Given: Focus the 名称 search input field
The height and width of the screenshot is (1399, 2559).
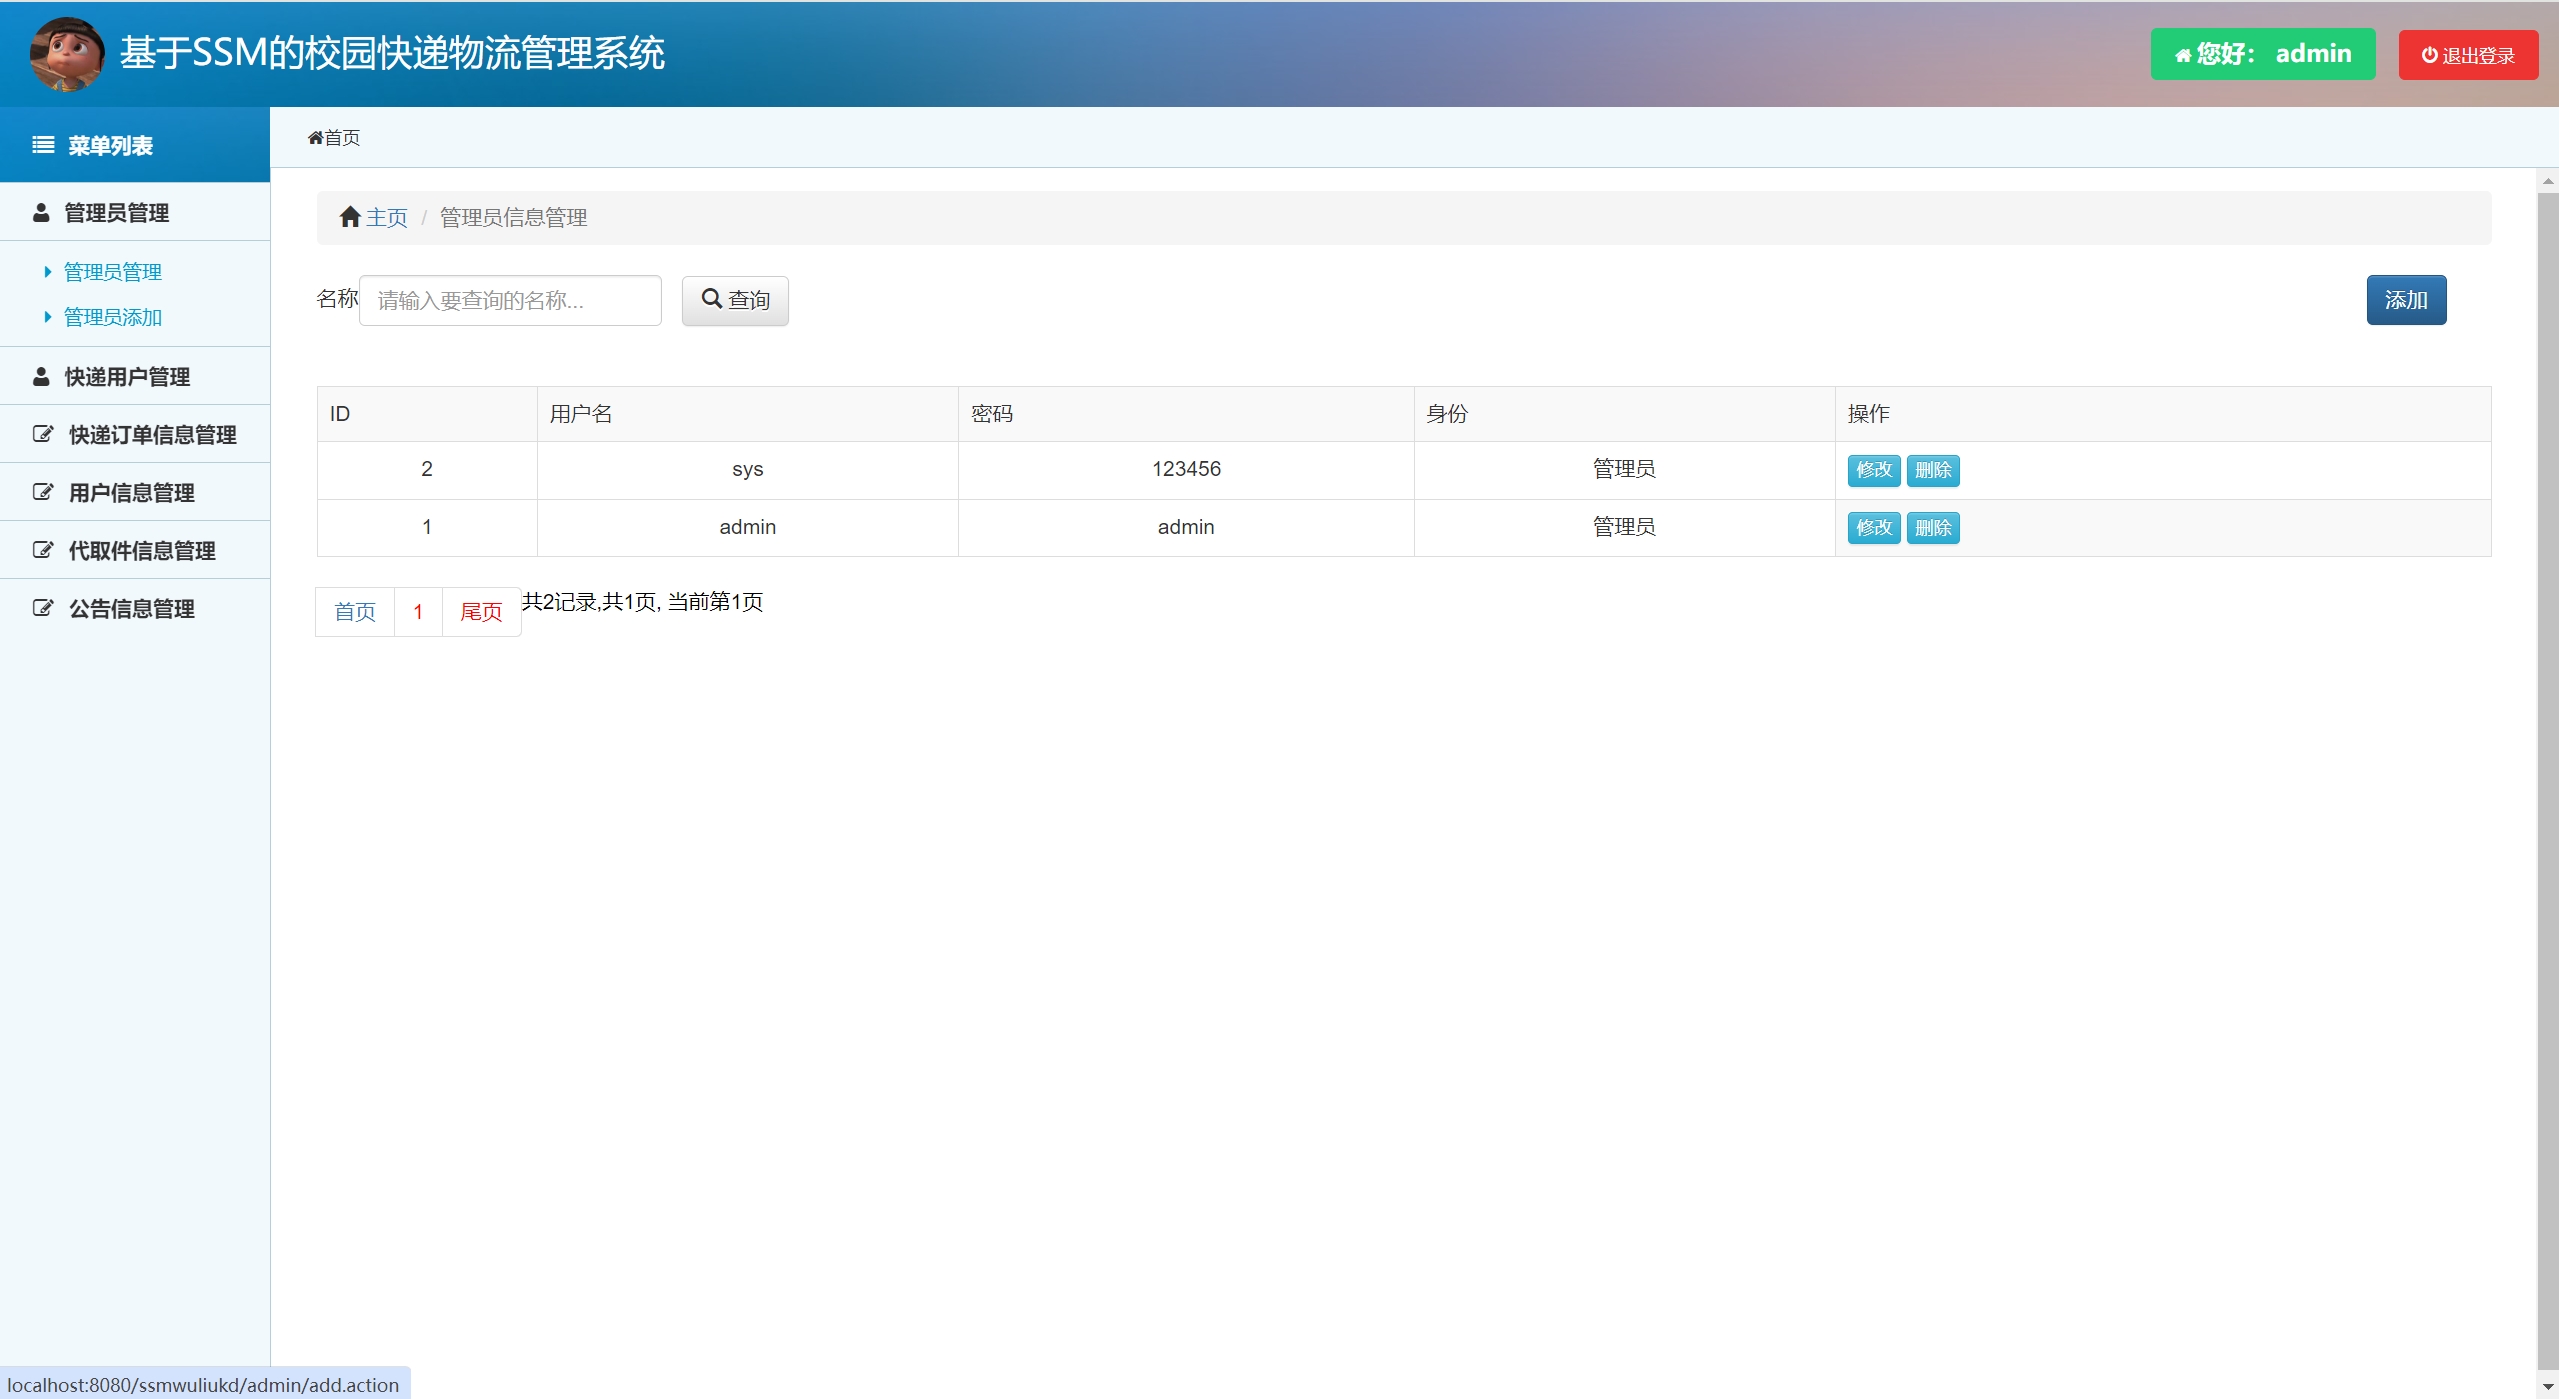Looking at the screenshot, I should [x=510, y=300].
